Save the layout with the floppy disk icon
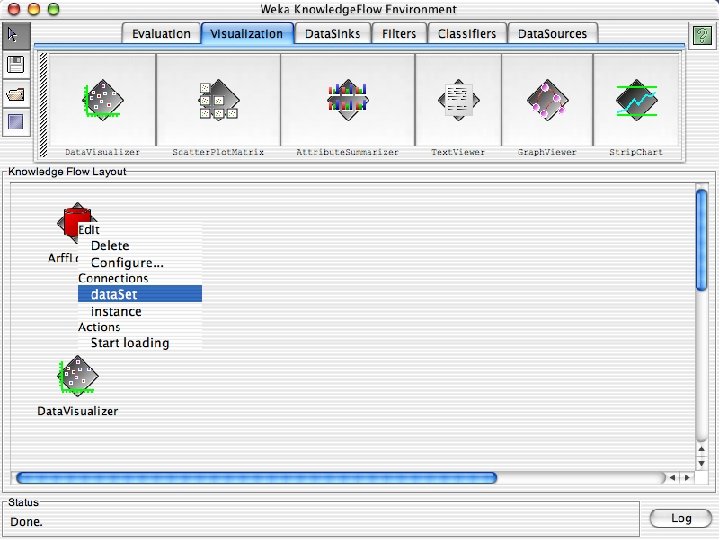Viewport: 720px width, 540px height. 16,65
